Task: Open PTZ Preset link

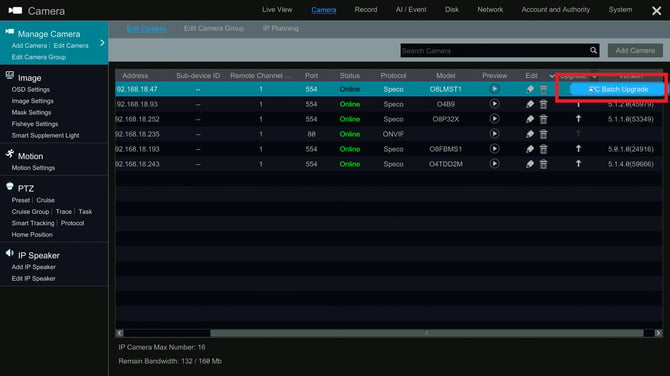Action: pyautogui.click(x=21, y=200)
